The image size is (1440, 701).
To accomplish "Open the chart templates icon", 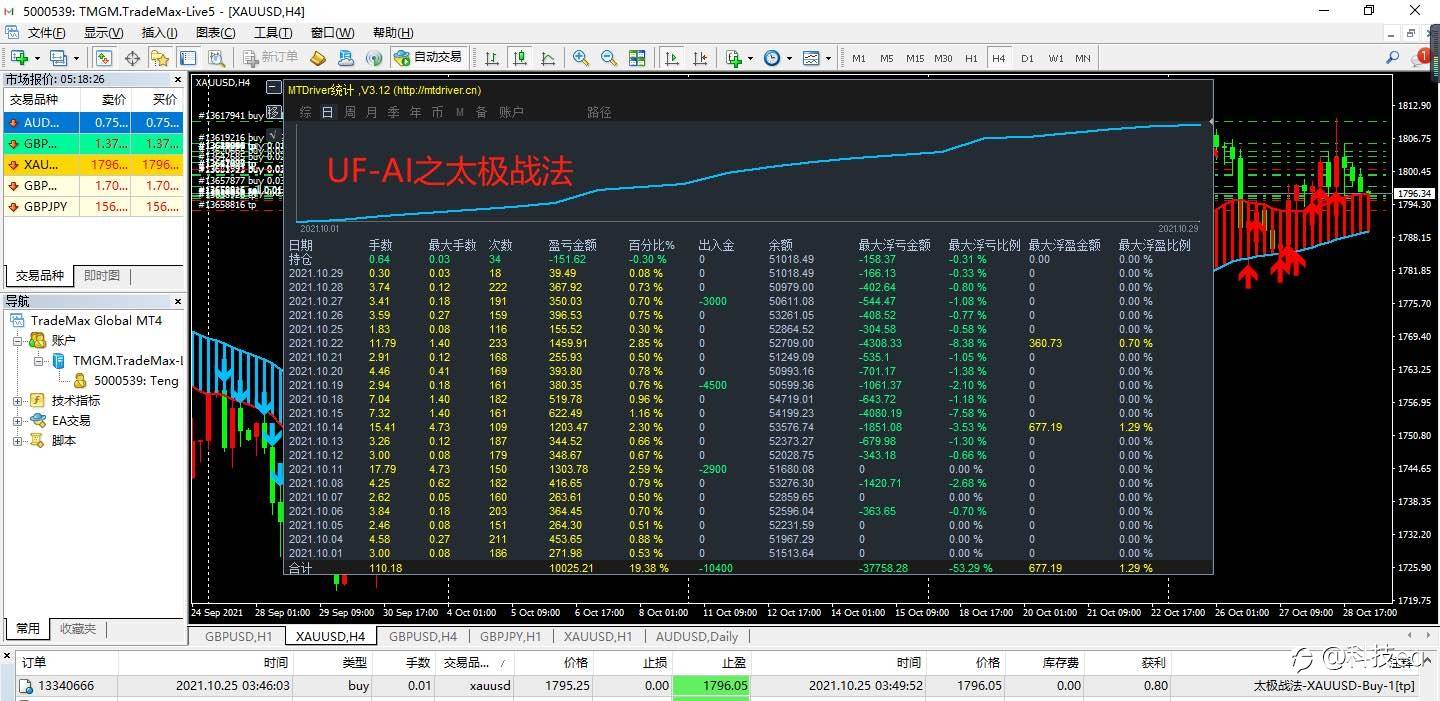I will point(811,58).
